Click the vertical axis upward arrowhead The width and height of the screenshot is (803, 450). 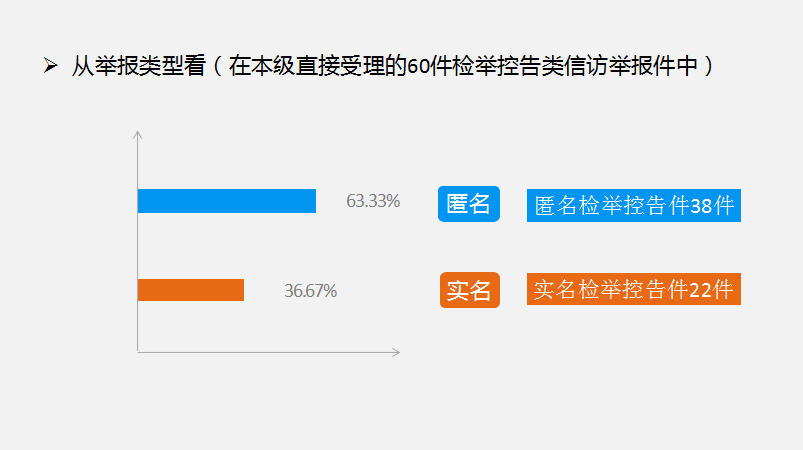pos(138,134)
